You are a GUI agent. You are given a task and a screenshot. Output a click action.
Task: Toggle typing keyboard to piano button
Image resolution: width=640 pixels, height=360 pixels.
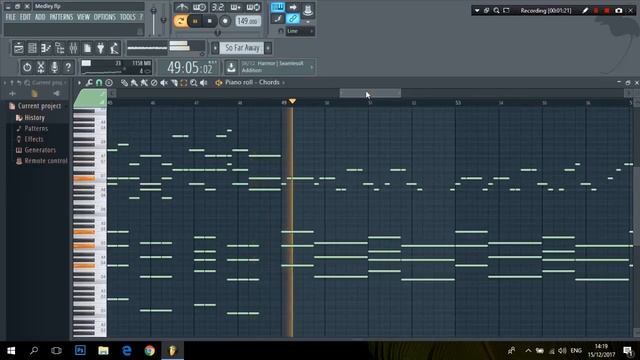278,7
